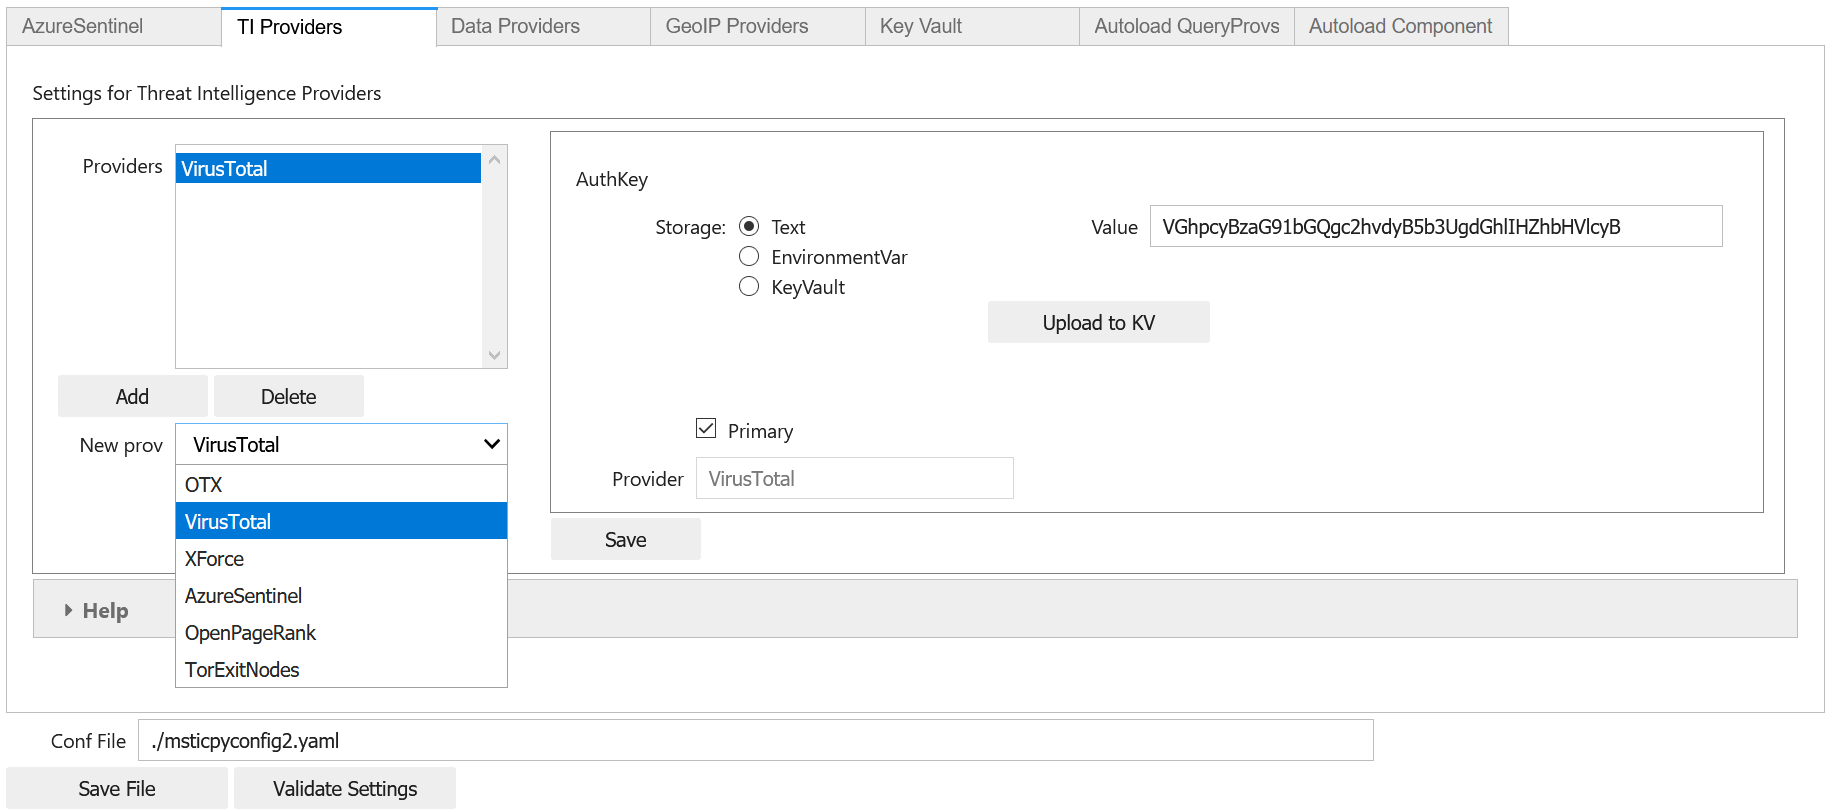Screen dimensions: 1834x810
Task: Select TorExitNodes from the dropdown list
Action: 341,669
